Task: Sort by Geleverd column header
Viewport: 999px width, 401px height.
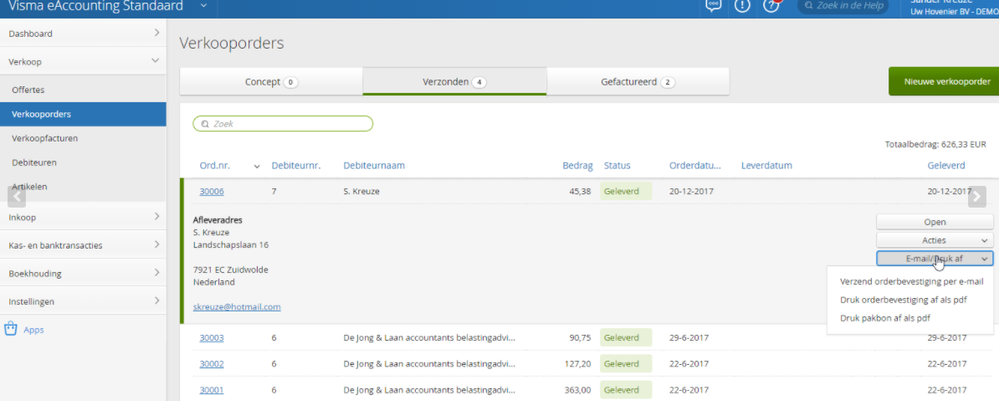Action: click(946, 166)
